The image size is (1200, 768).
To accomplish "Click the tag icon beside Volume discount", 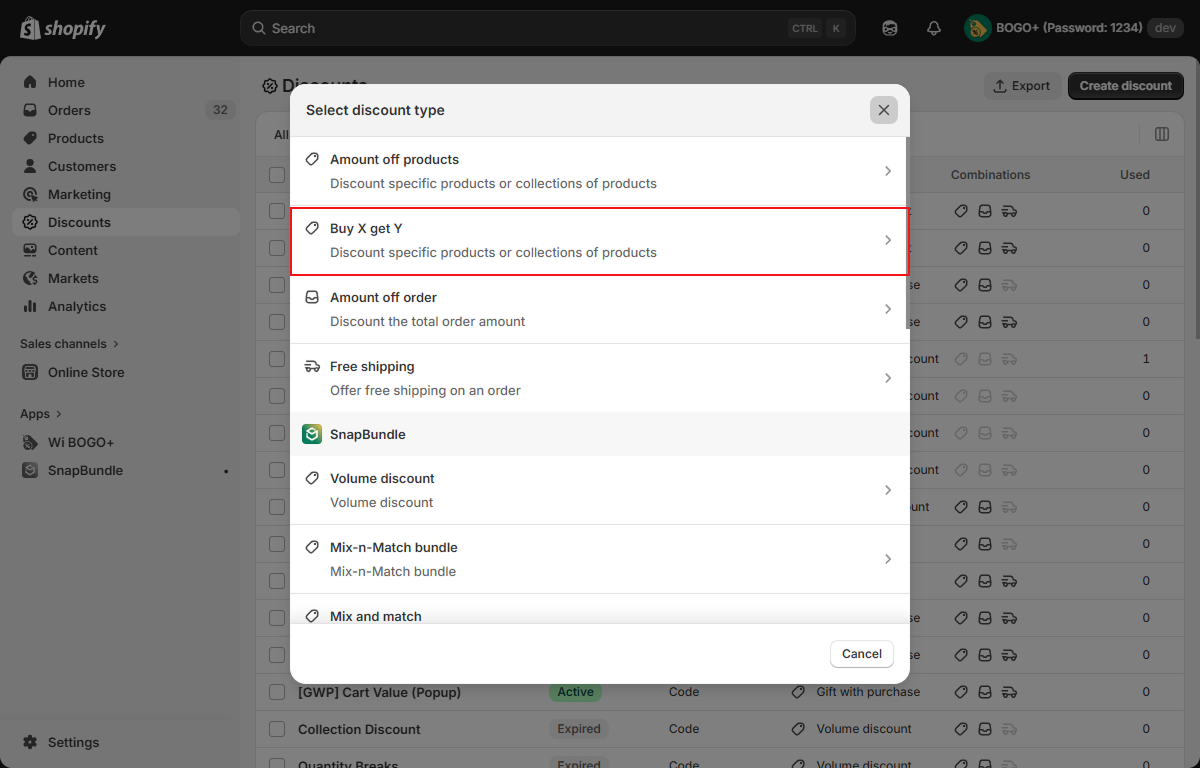I will pos(312,478).
